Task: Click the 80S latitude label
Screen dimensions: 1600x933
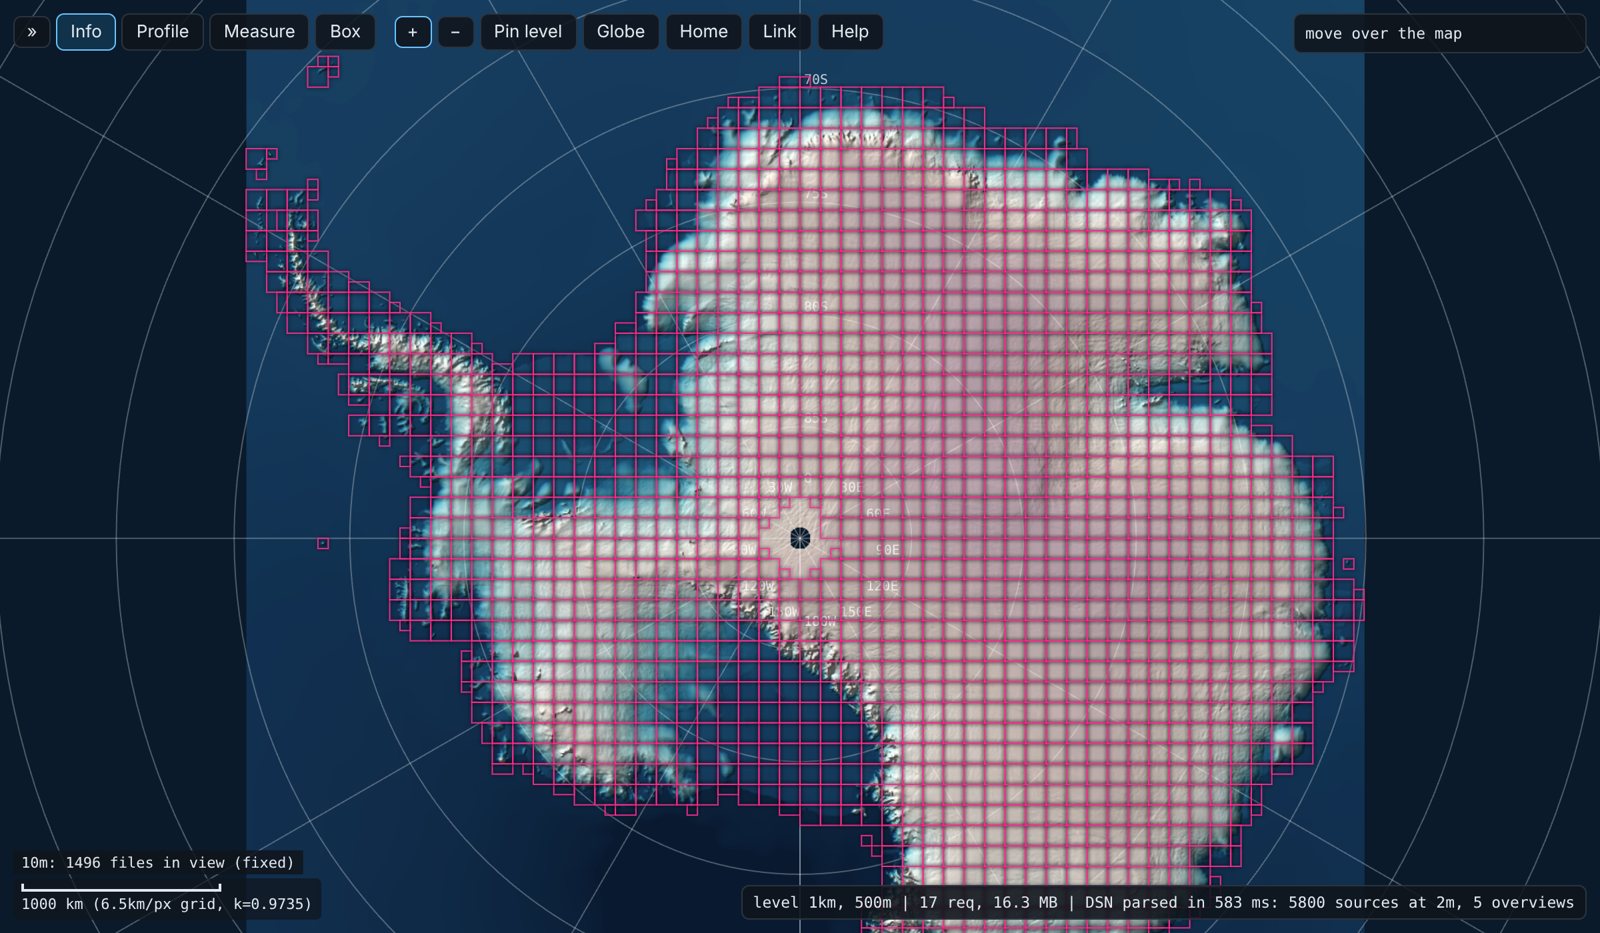Action: point(816,306)
